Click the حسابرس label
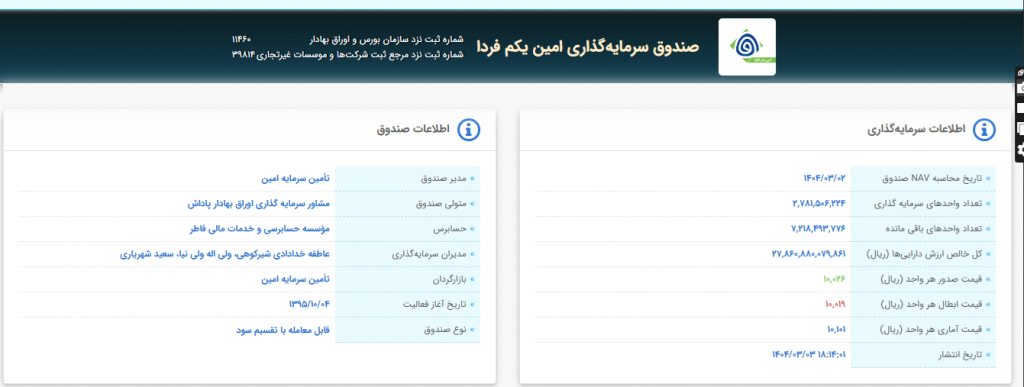 (451, 229)
